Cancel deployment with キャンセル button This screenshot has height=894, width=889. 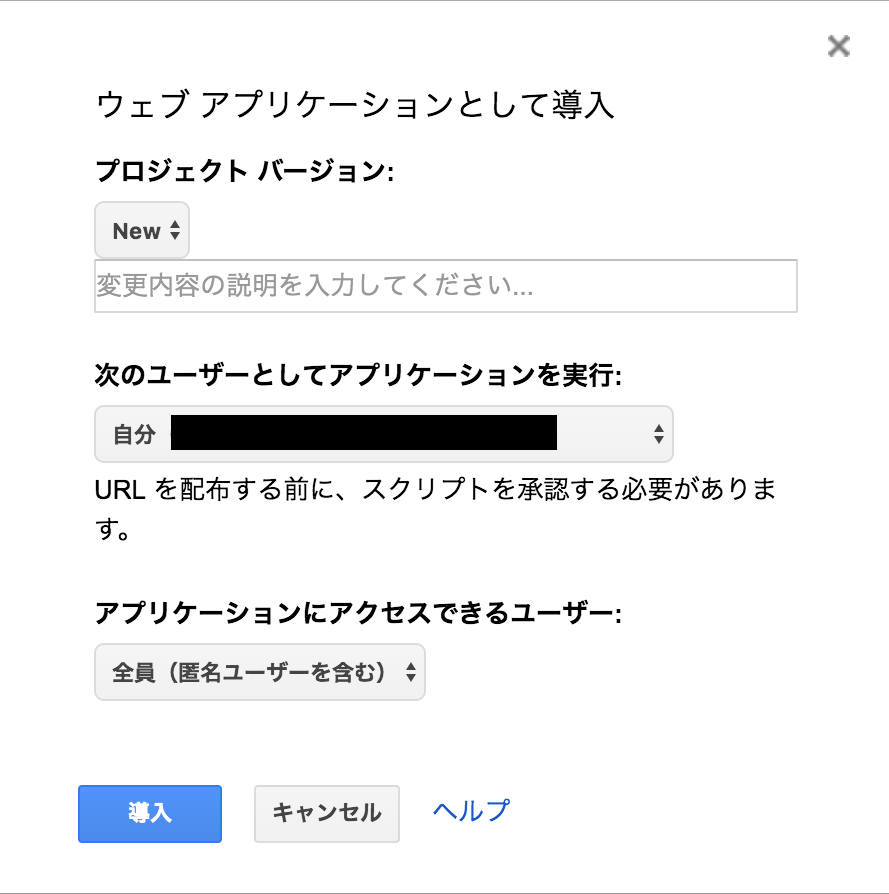(x=326, y=813)
